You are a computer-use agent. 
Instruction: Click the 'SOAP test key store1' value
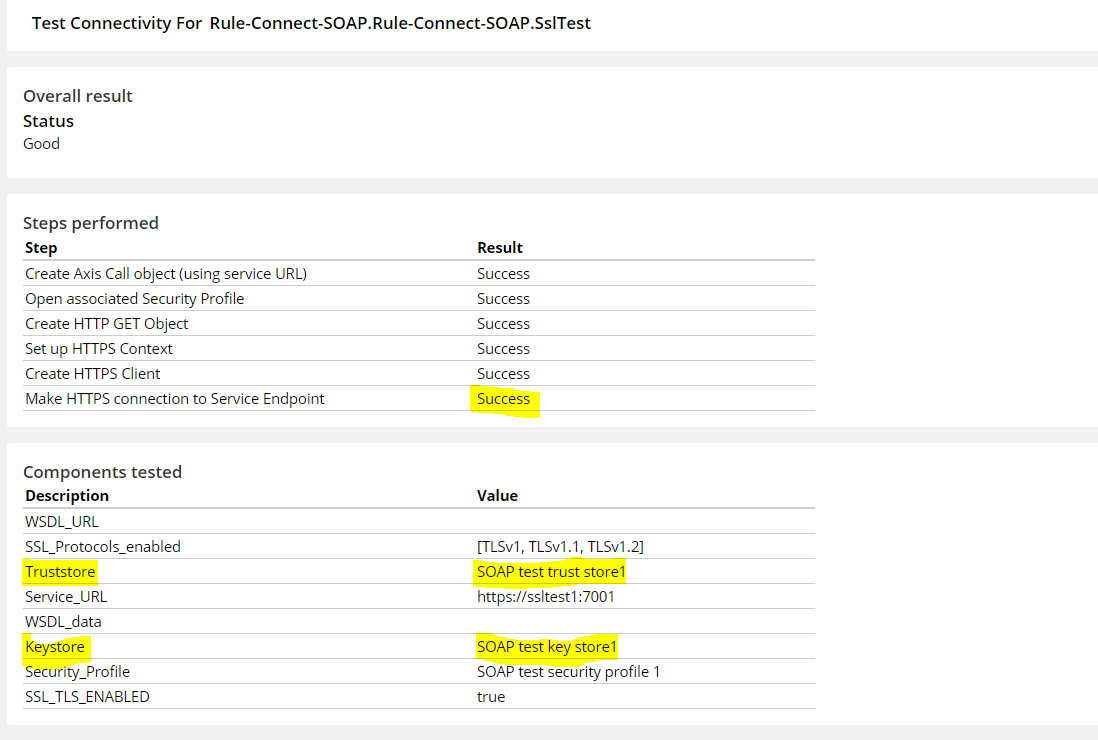547,647
